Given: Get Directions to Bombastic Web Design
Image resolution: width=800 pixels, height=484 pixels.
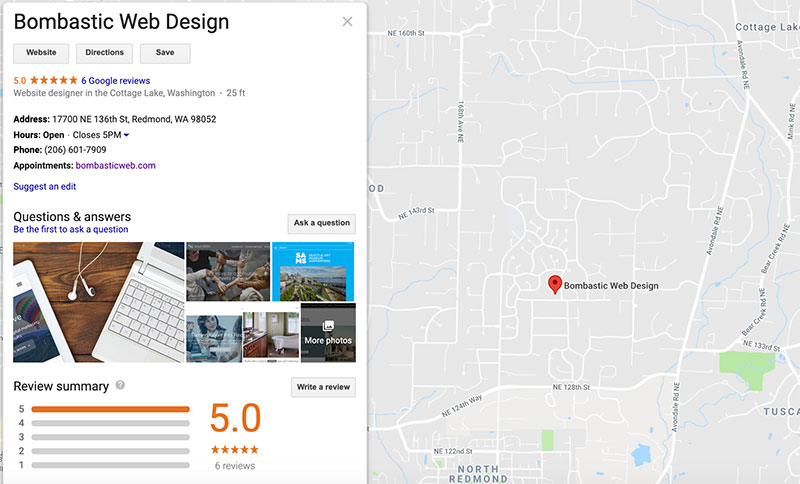Looking at the screenshot, I should 104,53.
